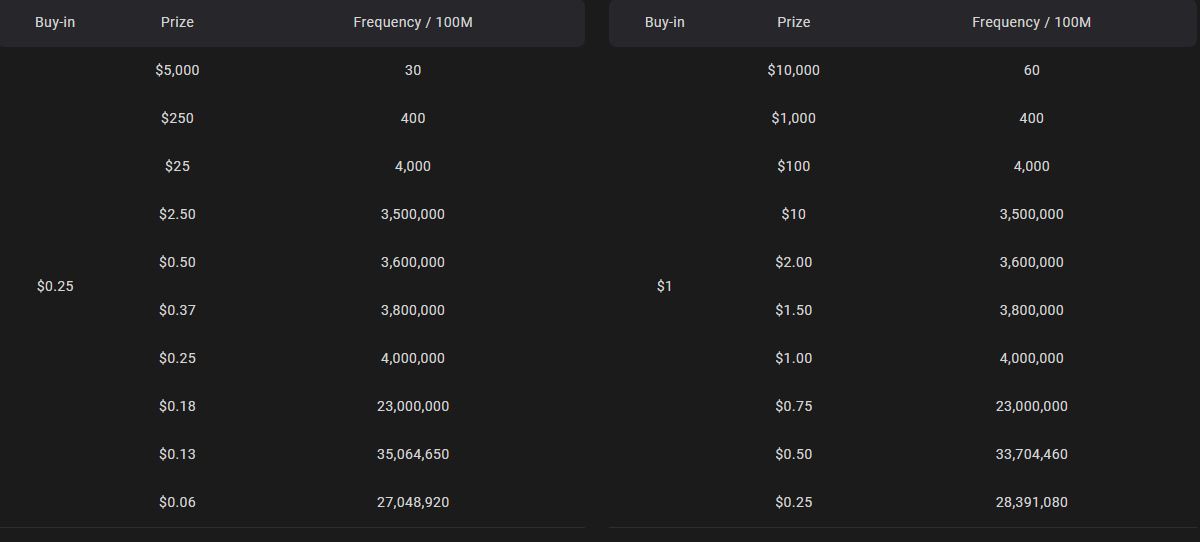Click the $1,000 prize cell
The image size is (1200, 542).
[794, 118]
